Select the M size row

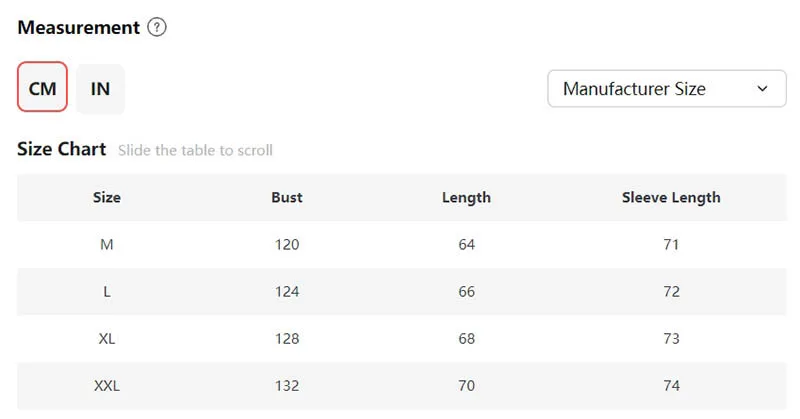pos(107,244)
